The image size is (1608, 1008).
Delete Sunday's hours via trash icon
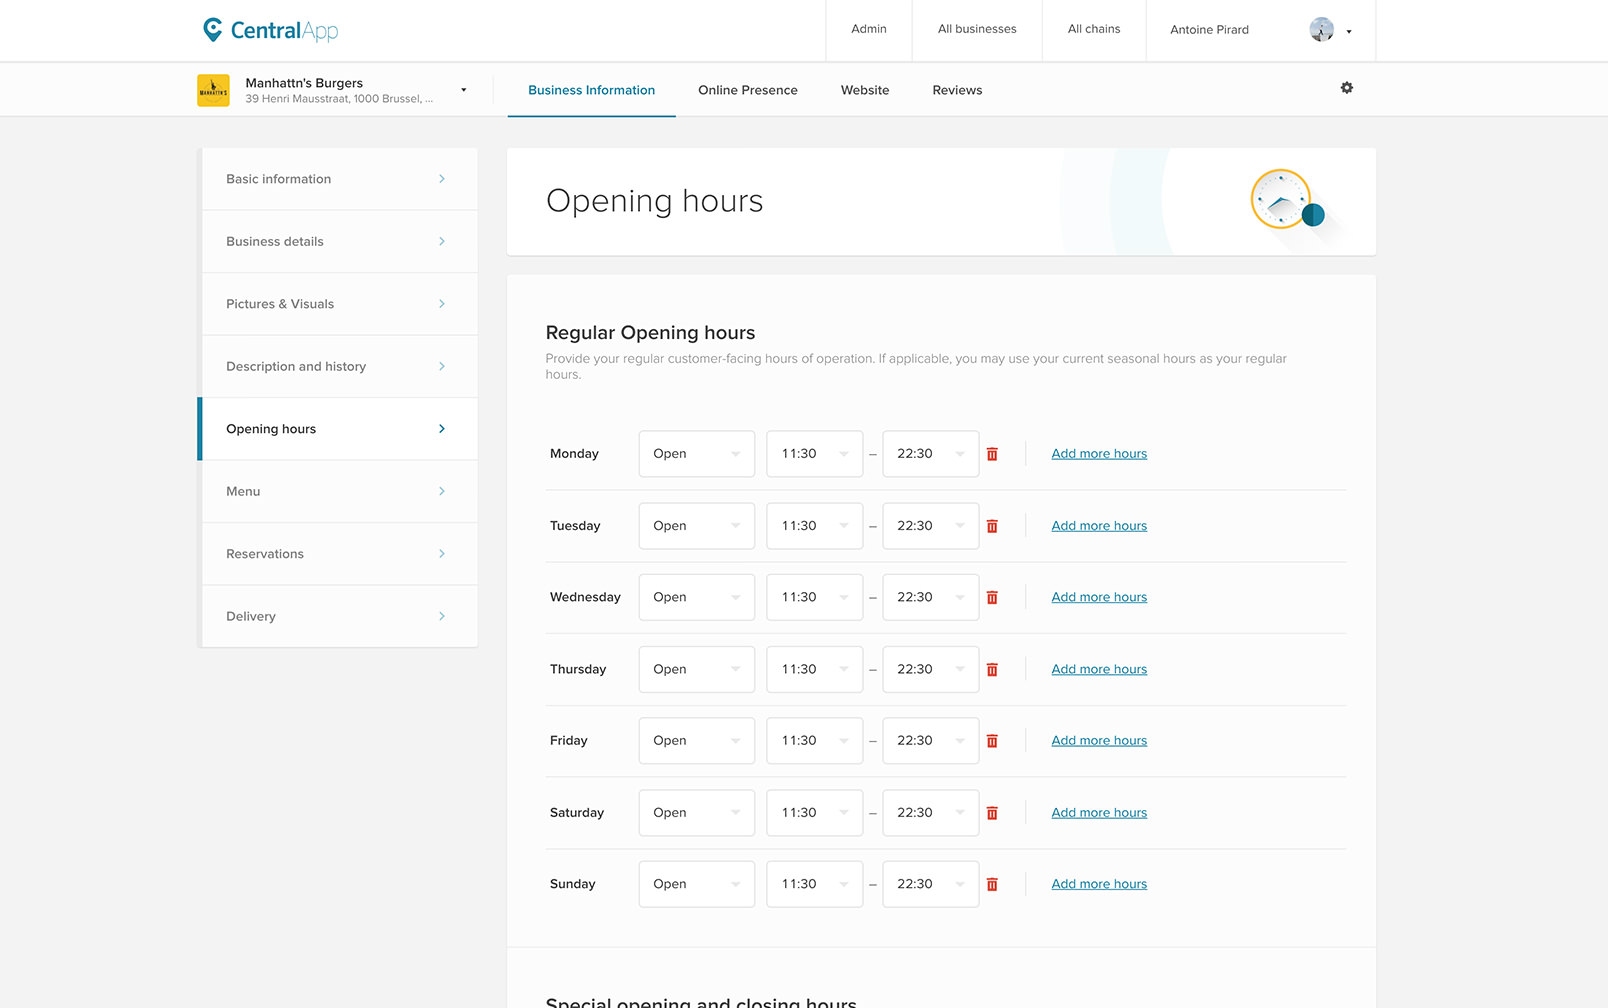(x=992, y=885)
